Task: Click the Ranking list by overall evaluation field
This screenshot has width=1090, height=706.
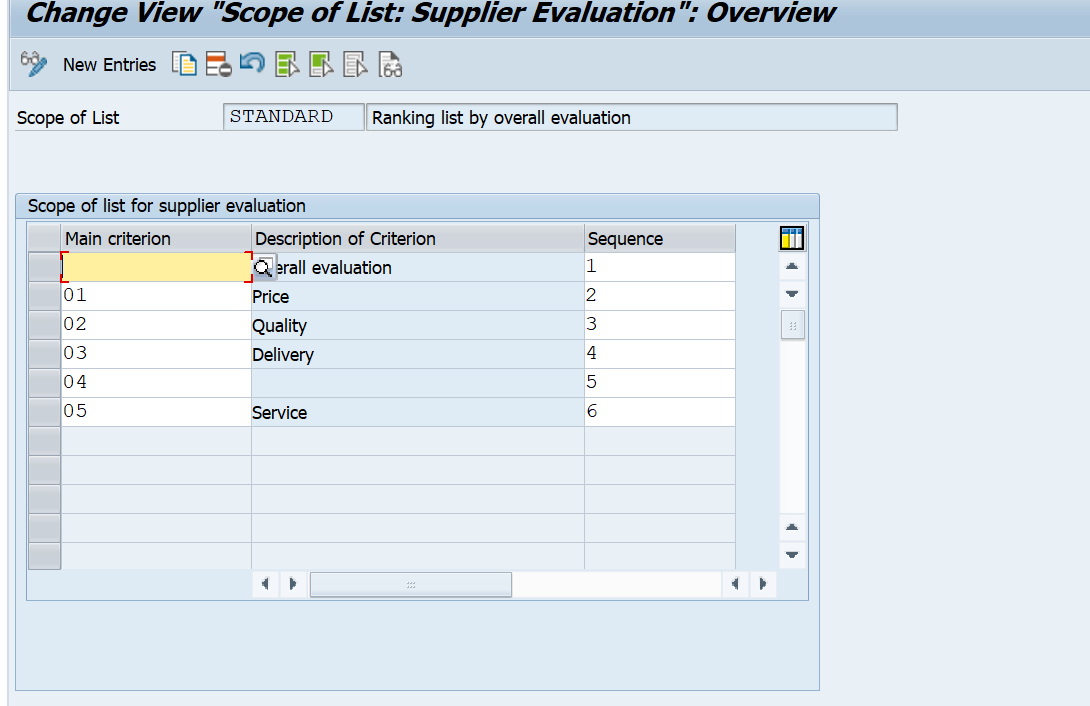Action: click(631, 117)
